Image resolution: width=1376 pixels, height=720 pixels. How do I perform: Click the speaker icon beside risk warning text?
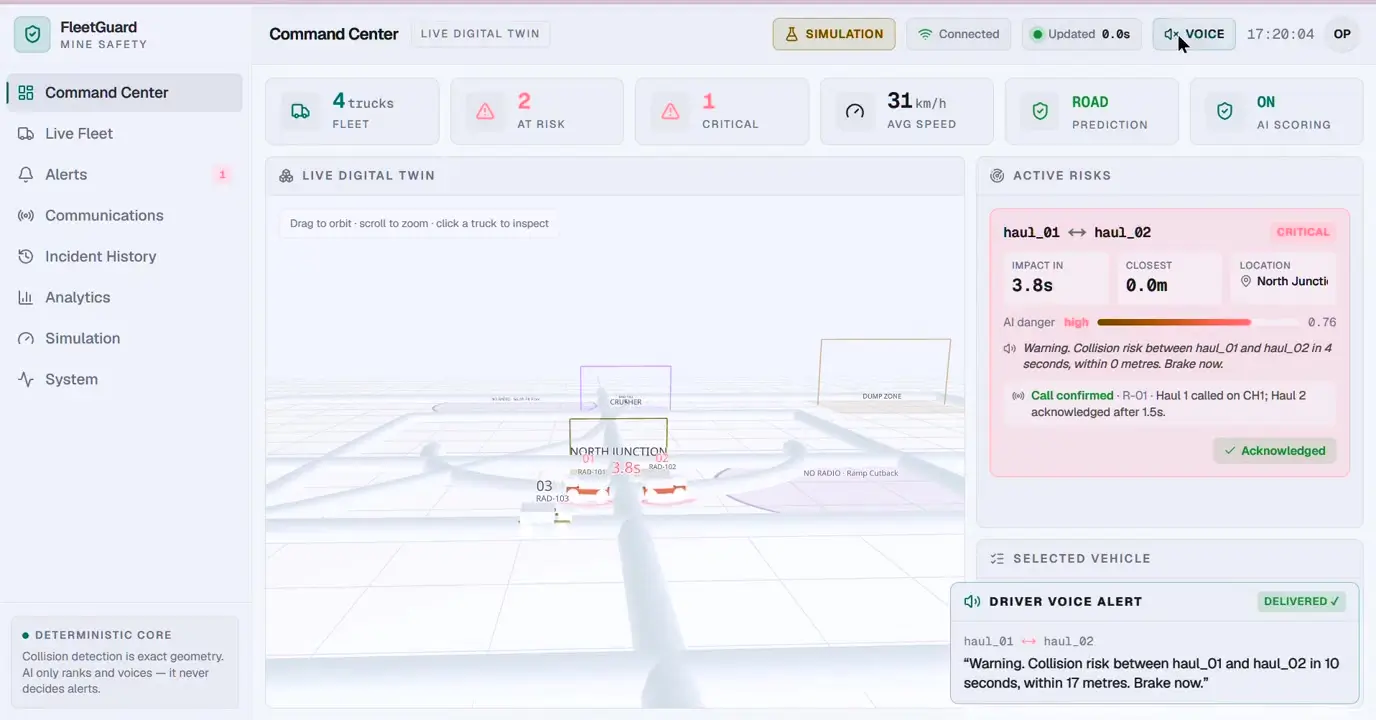(x=1010, y=349)
